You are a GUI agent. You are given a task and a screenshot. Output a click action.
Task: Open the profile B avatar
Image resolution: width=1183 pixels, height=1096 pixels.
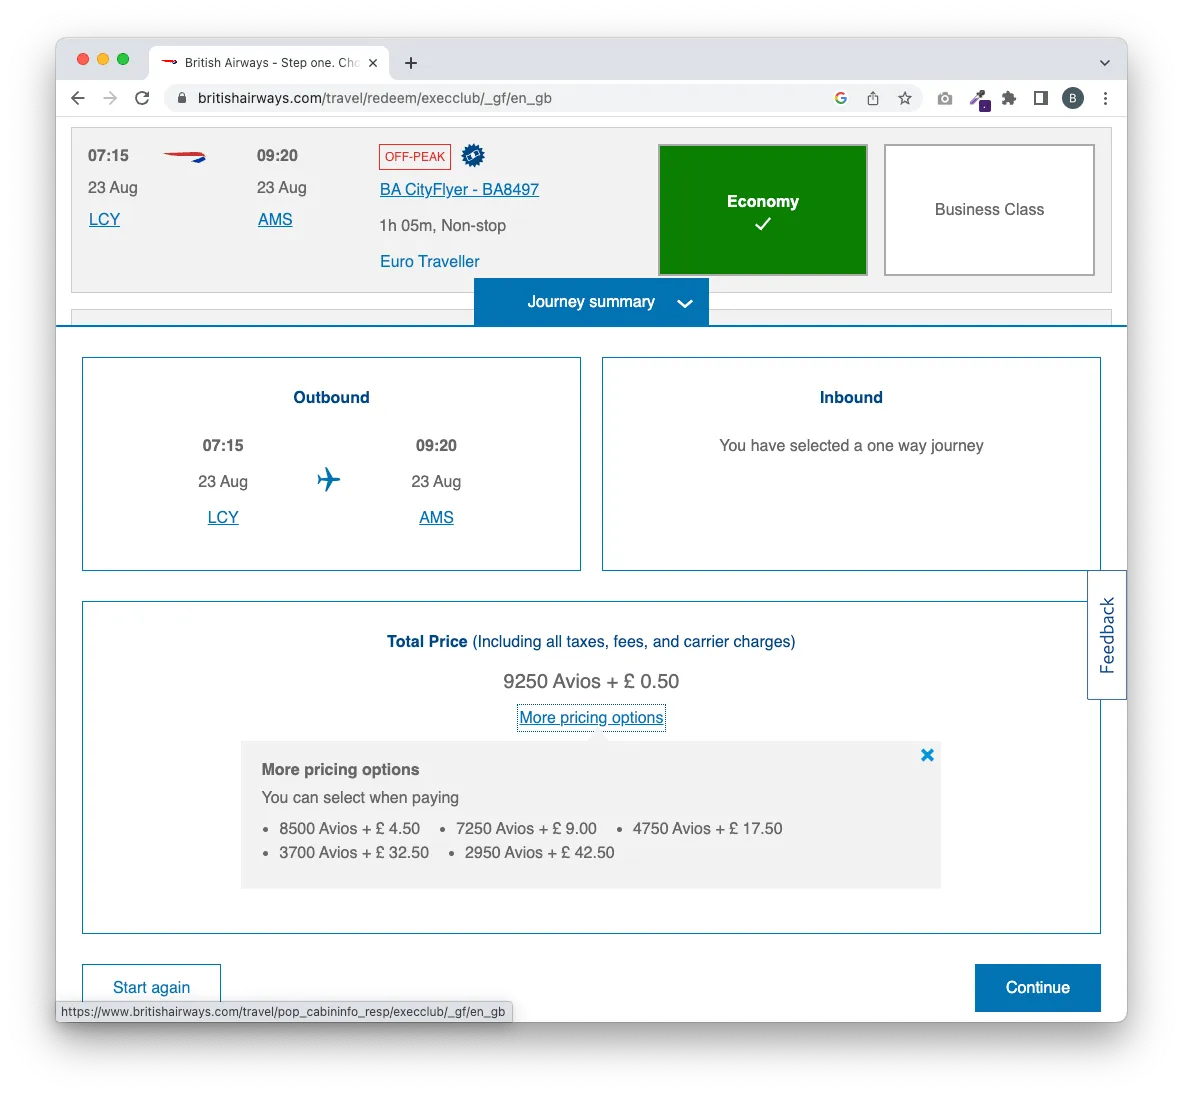(1073, 98)
